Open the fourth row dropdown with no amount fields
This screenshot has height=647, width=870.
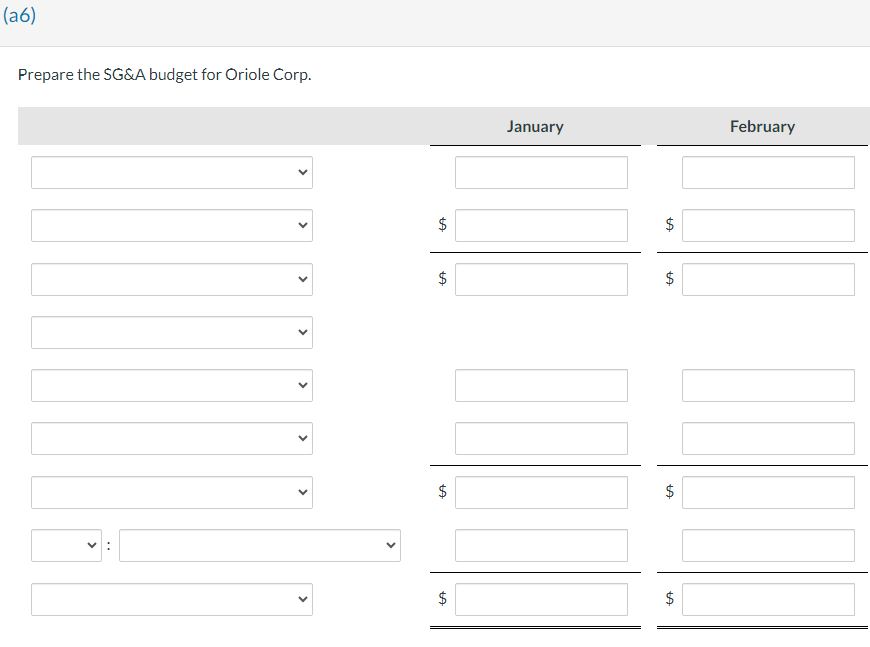[x=172, y=332]
